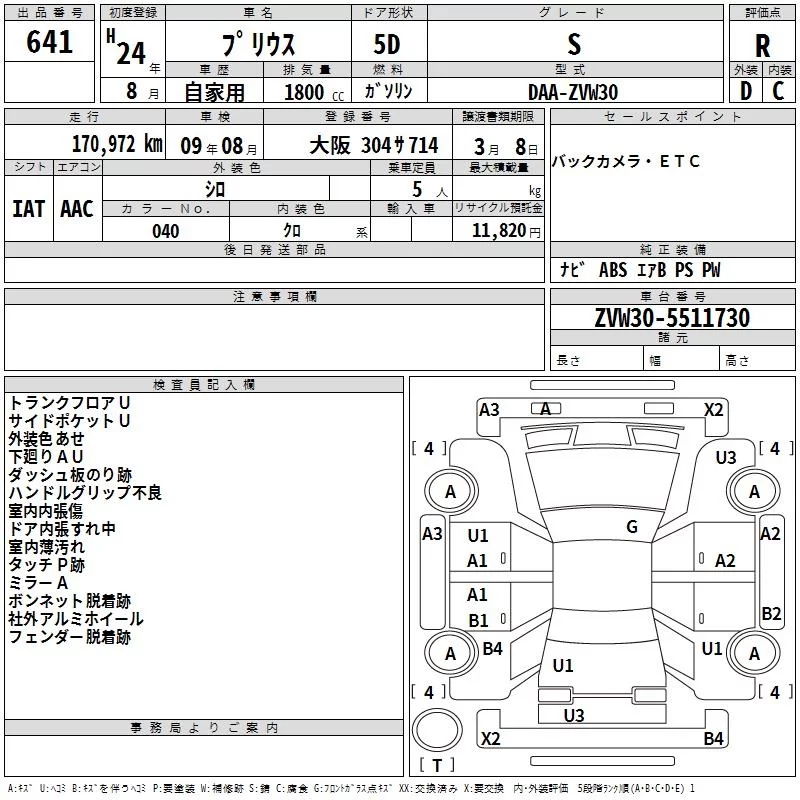Select the セールスポイント header
This screenshot has height=800, width=800.
(x=672, y=117)
